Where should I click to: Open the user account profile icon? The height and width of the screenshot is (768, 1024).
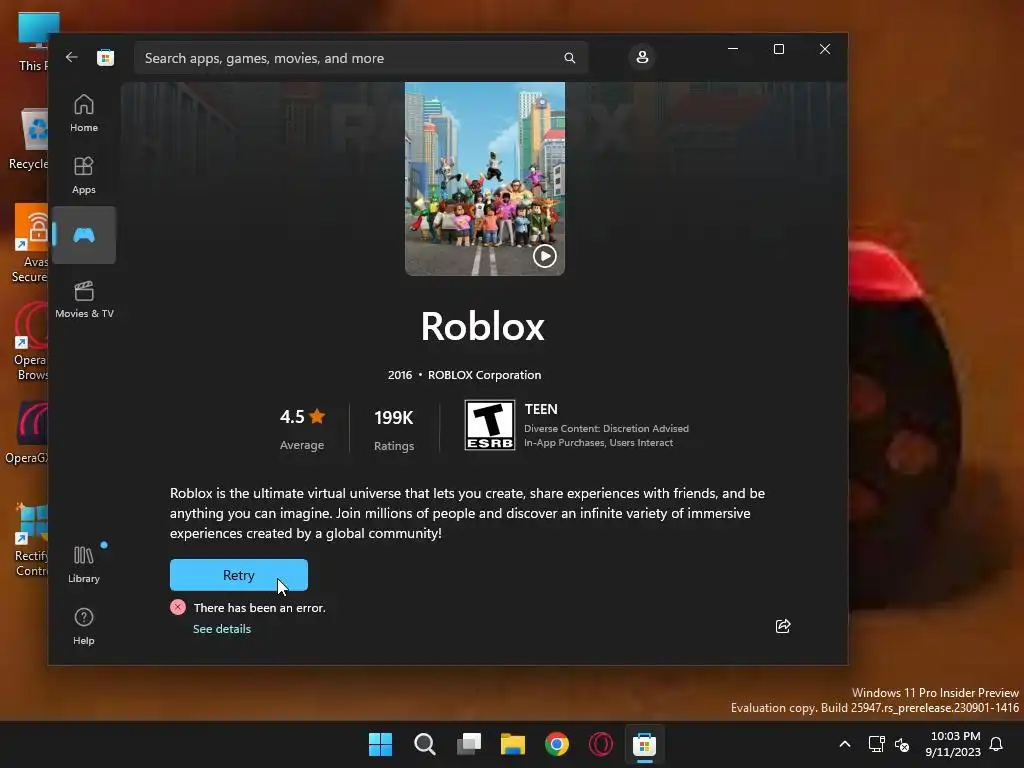642,57
